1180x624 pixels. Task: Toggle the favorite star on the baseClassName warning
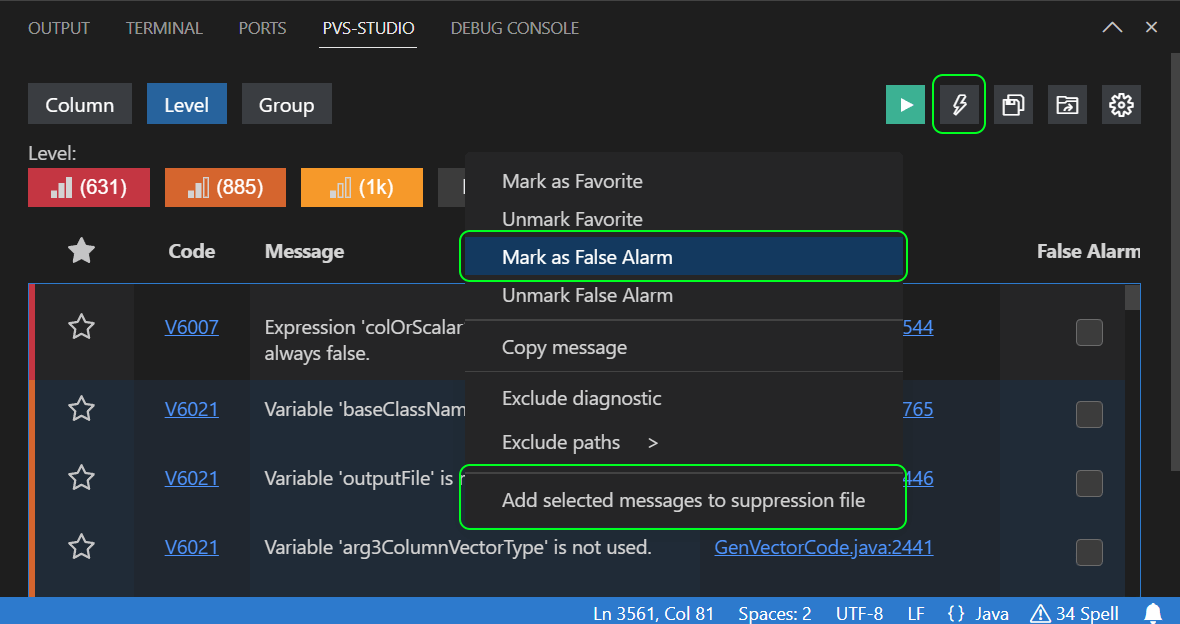tap(81, 408)
